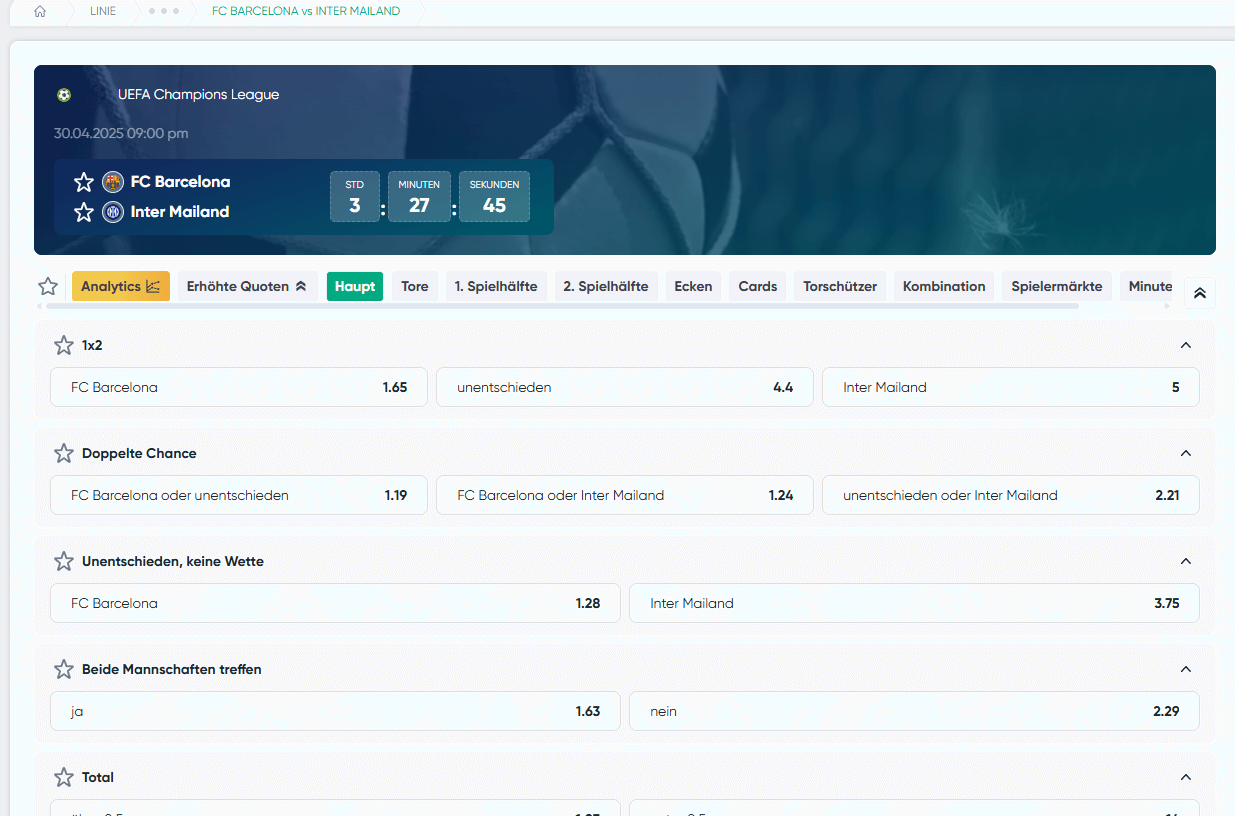Favorite Beide Mannschaften treffen market
This screenshot has height=816, width=1235.
coord(64,669)
